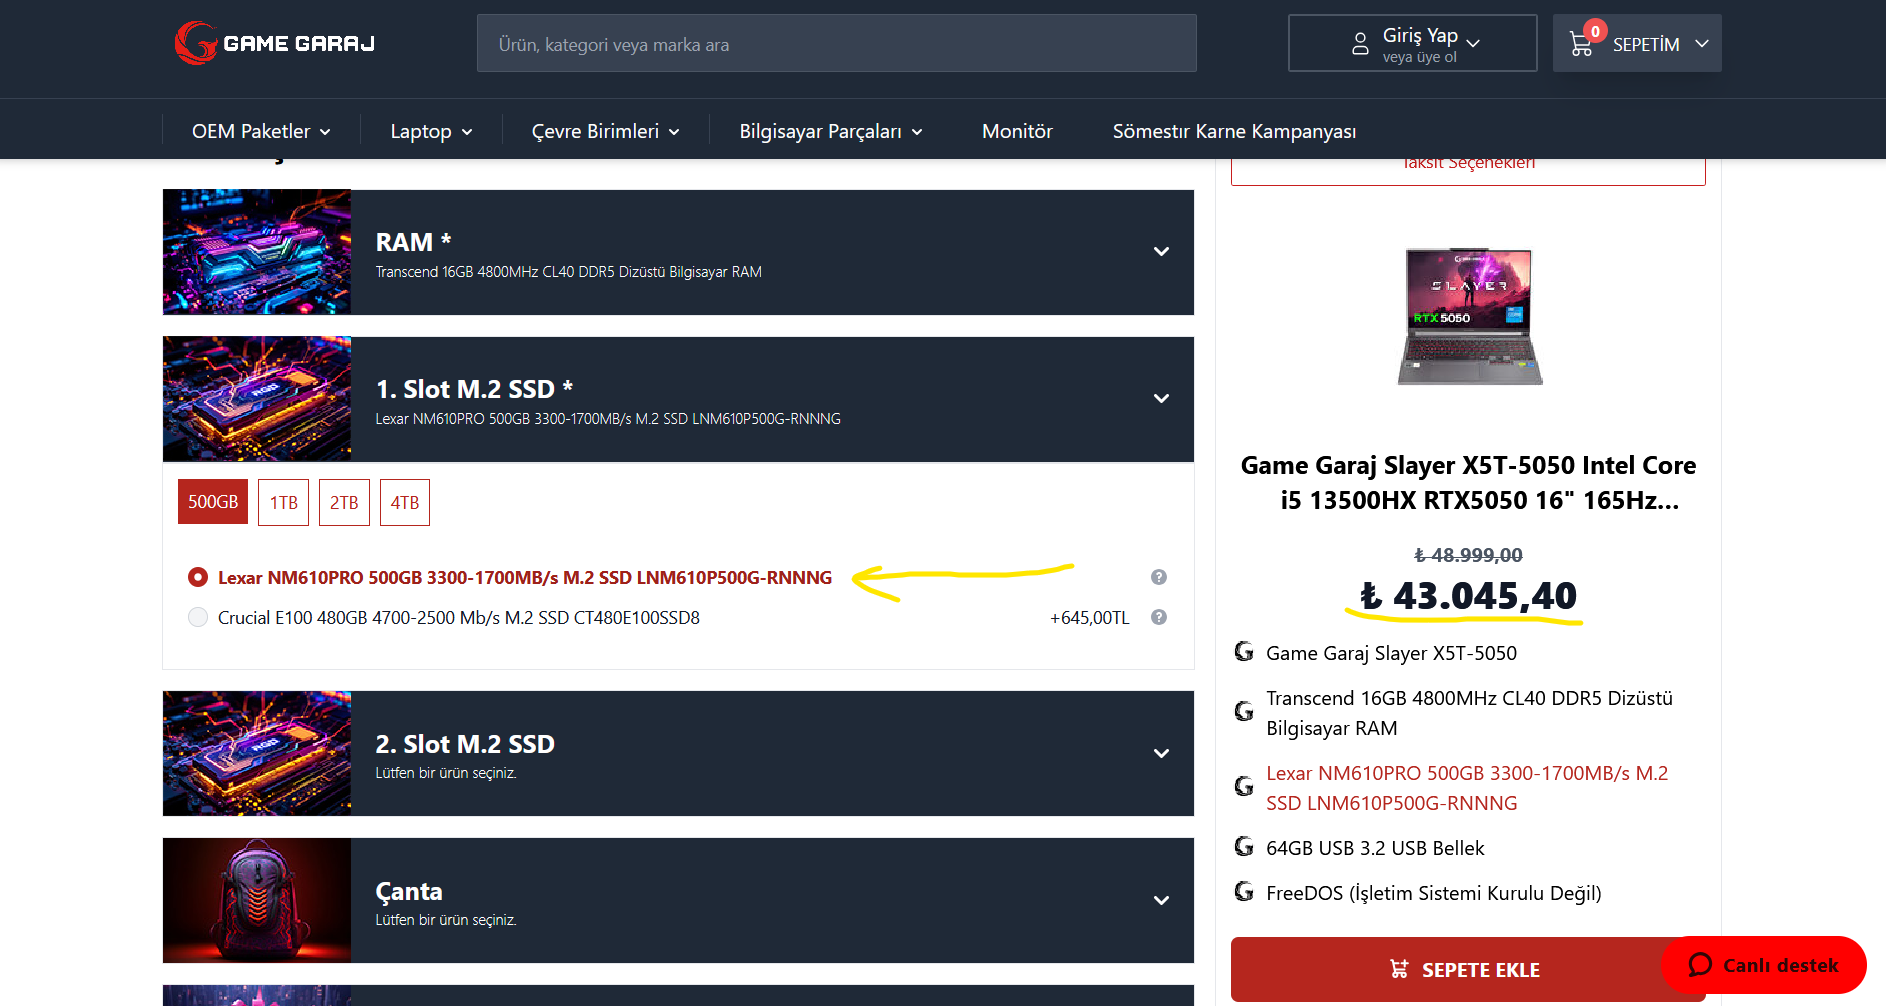Viewport: 1886px width, 1006px height.
Task: Select Lexar NM610PRO 500GB SSD radio button
Action: tap(198, 577)
